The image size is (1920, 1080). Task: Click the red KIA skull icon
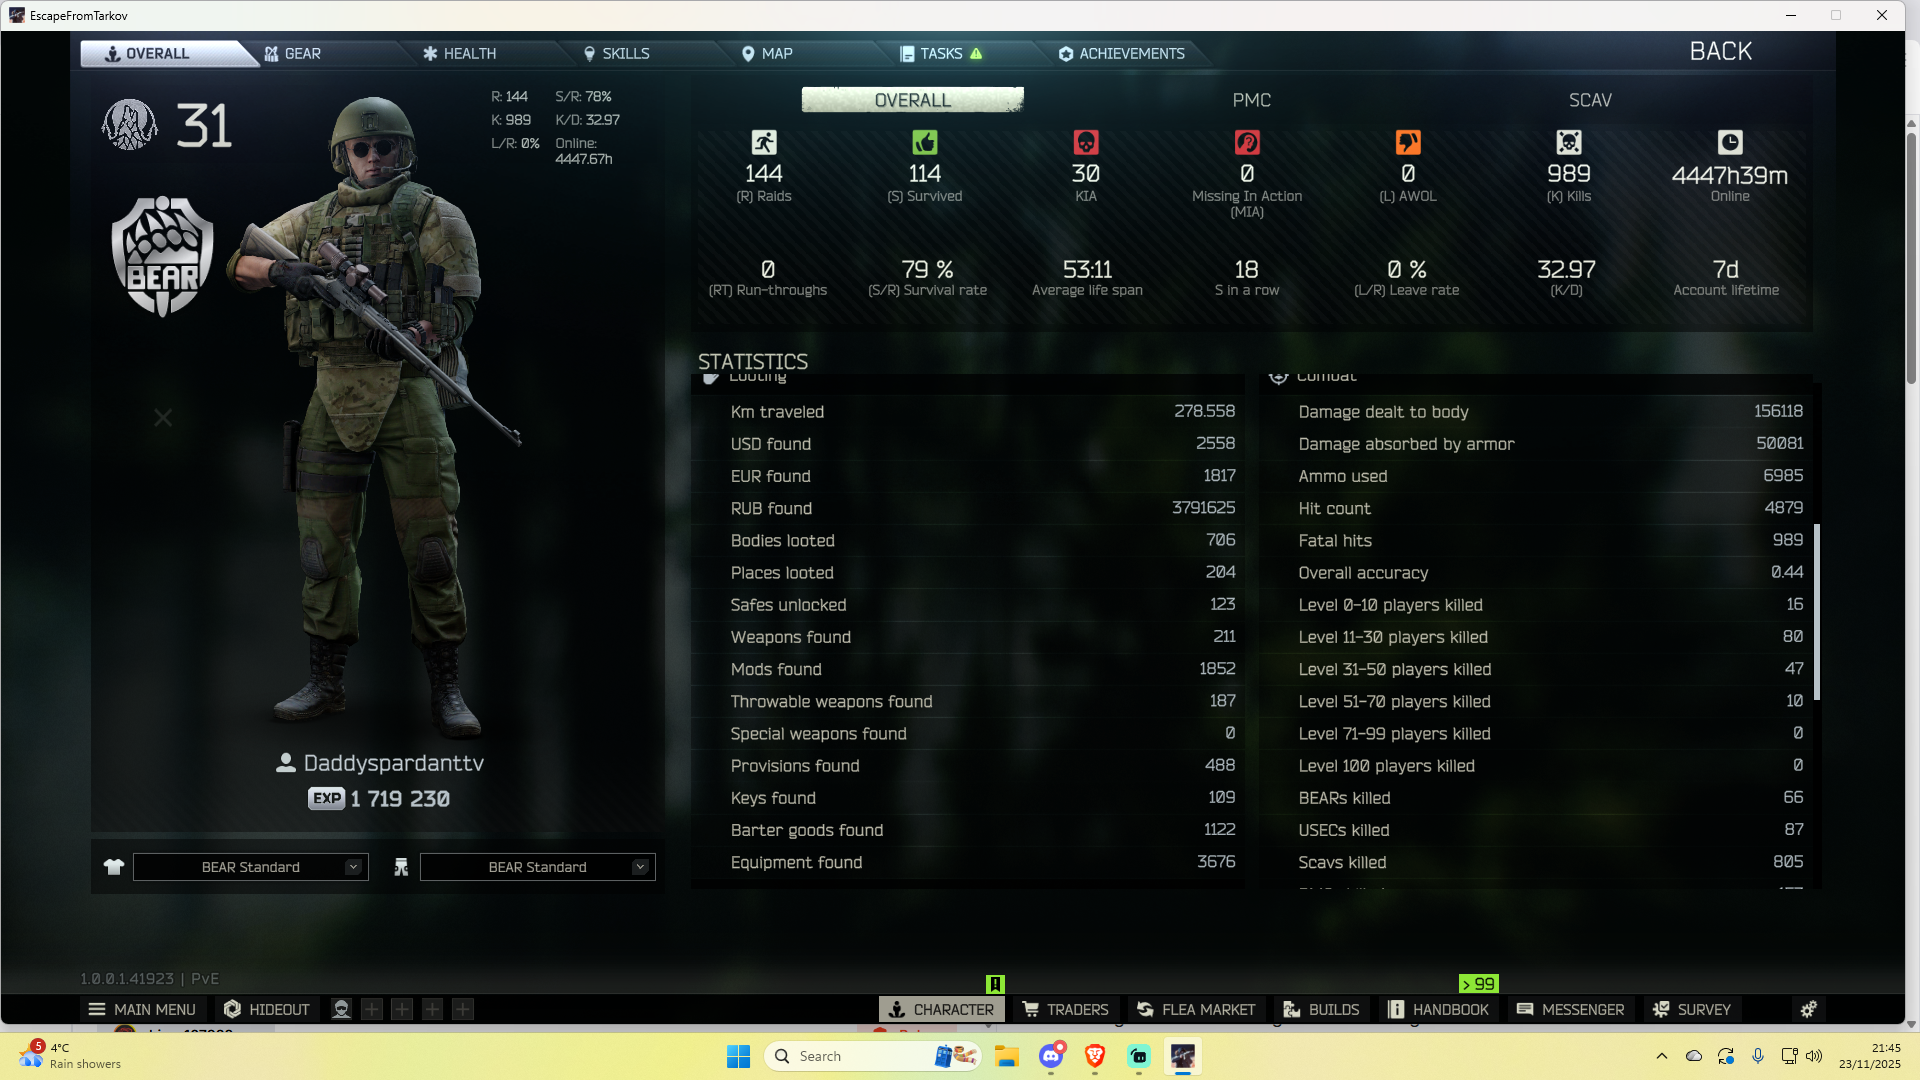[x=1085, y=142]
